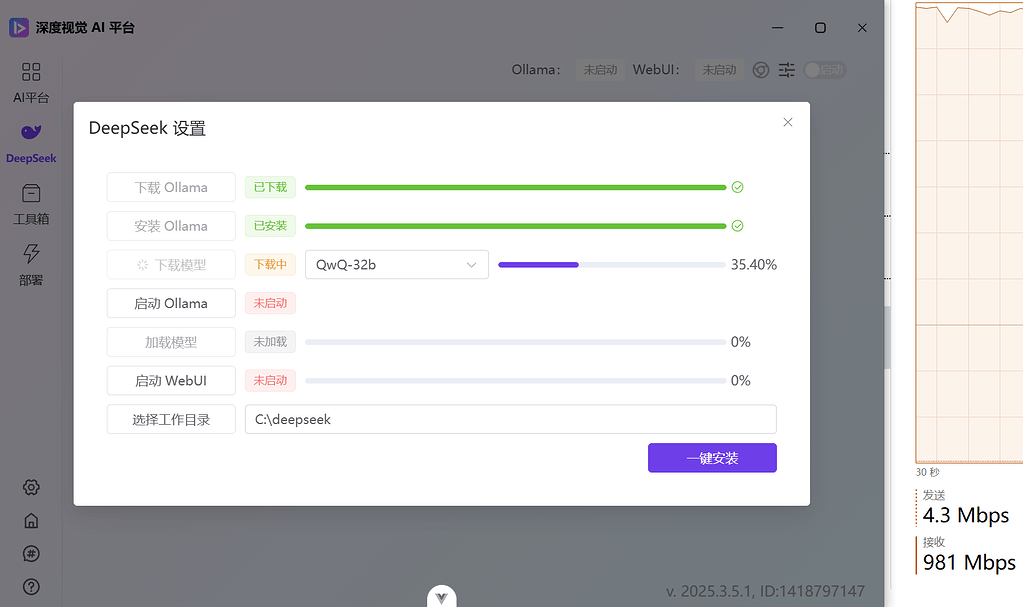Click the 下载中 status tag

270,264
